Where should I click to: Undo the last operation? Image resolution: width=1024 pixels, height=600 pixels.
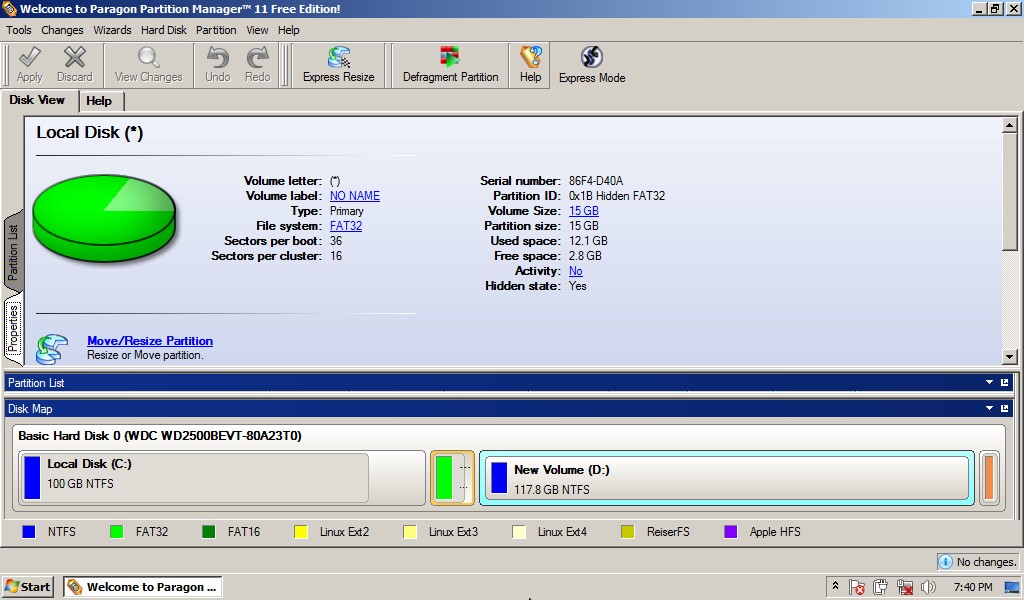pyautogui.click(x=217, y=57)
